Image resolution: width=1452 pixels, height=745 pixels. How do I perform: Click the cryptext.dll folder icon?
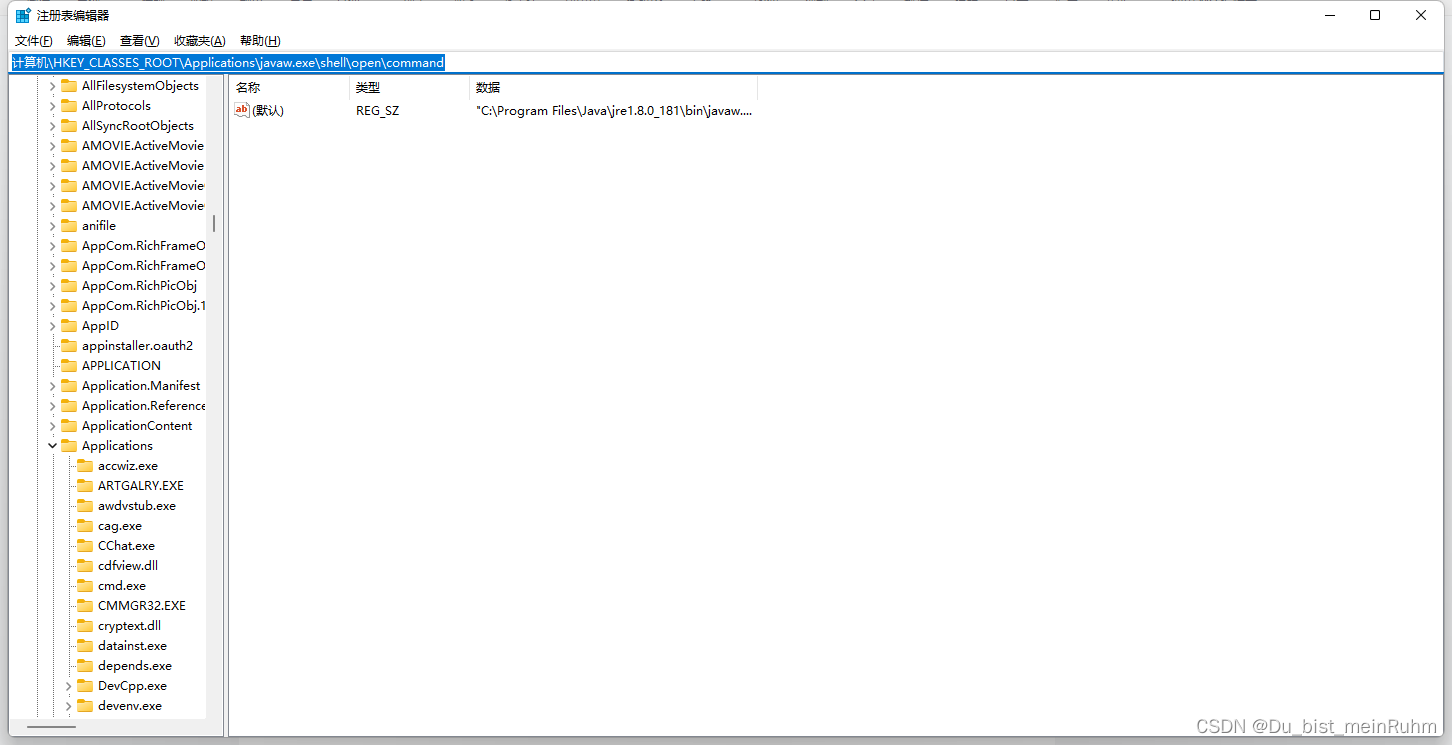point(87,625)
